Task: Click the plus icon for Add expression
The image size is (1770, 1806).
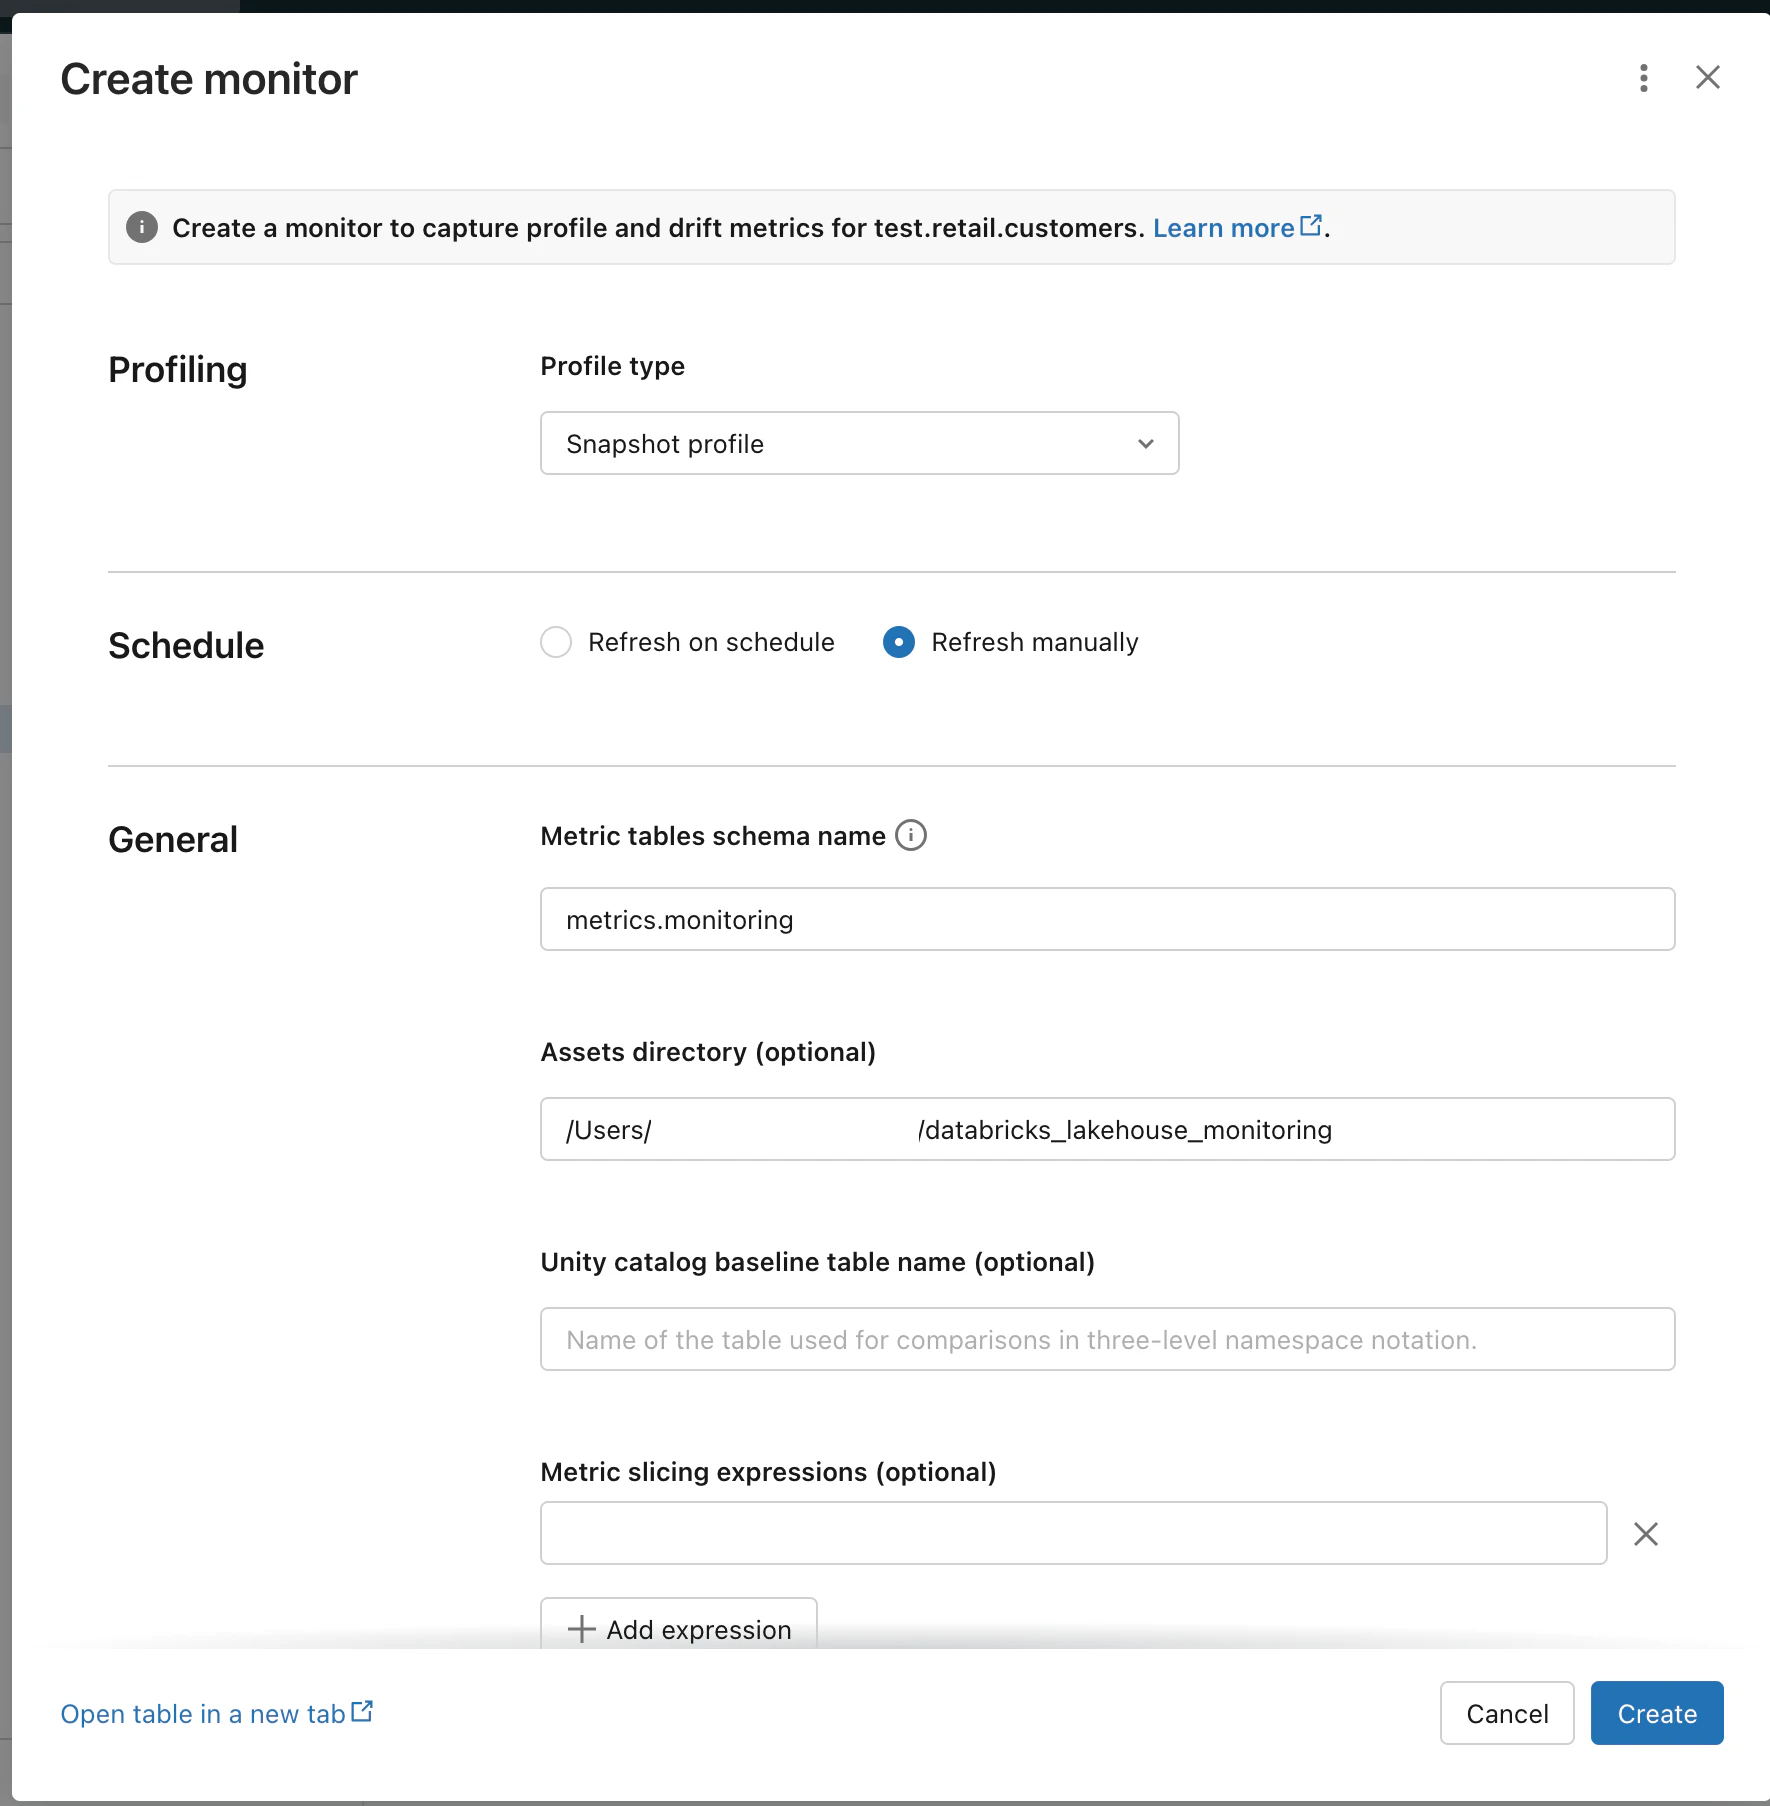Action: pos(581,1629)
